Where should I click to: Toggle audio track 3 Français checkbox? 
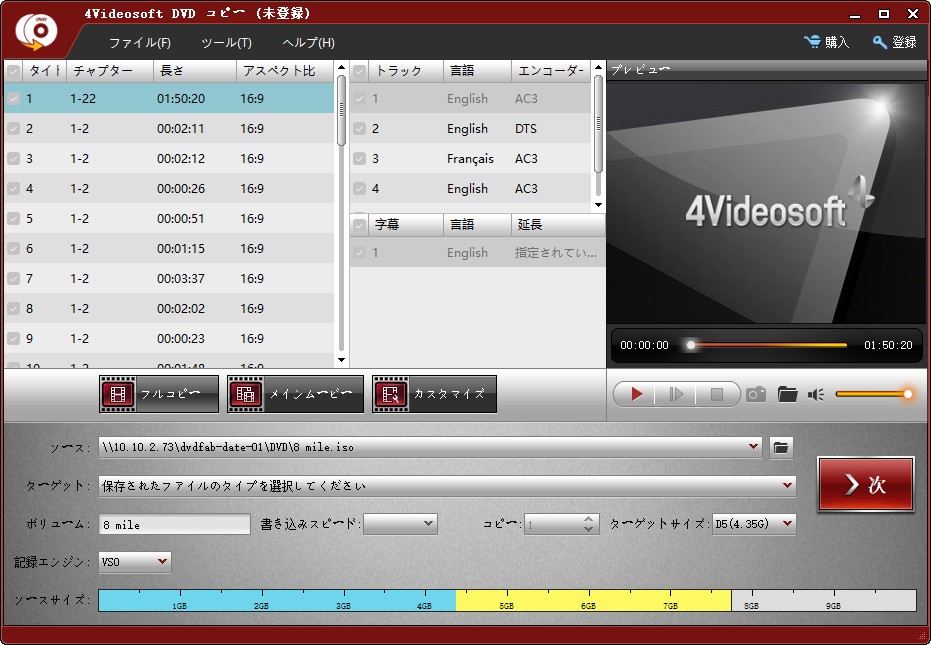click(x=359, y=159)
